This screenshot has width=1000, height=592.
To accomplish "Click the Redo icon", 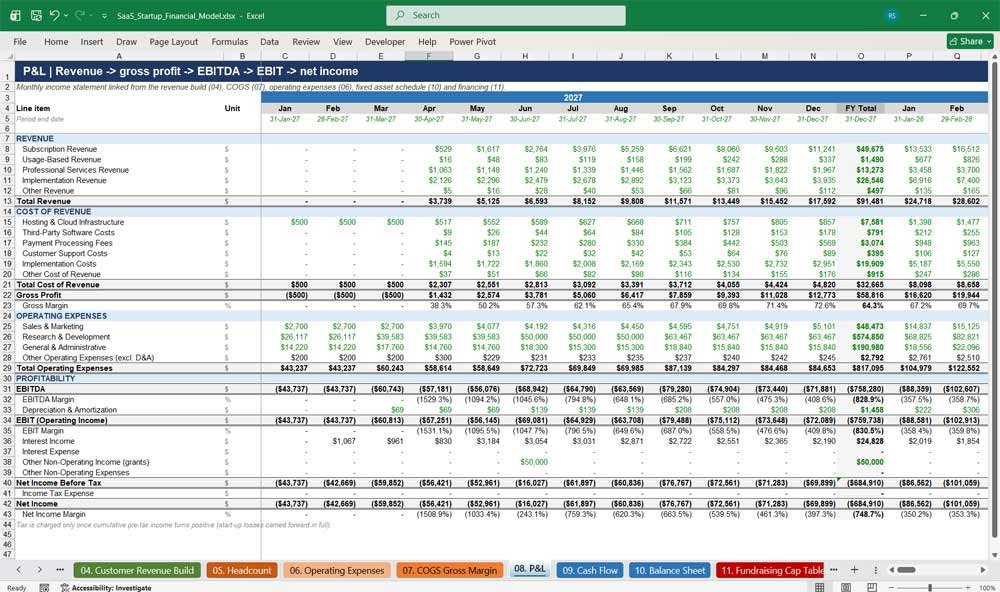I will coord(80,15).
